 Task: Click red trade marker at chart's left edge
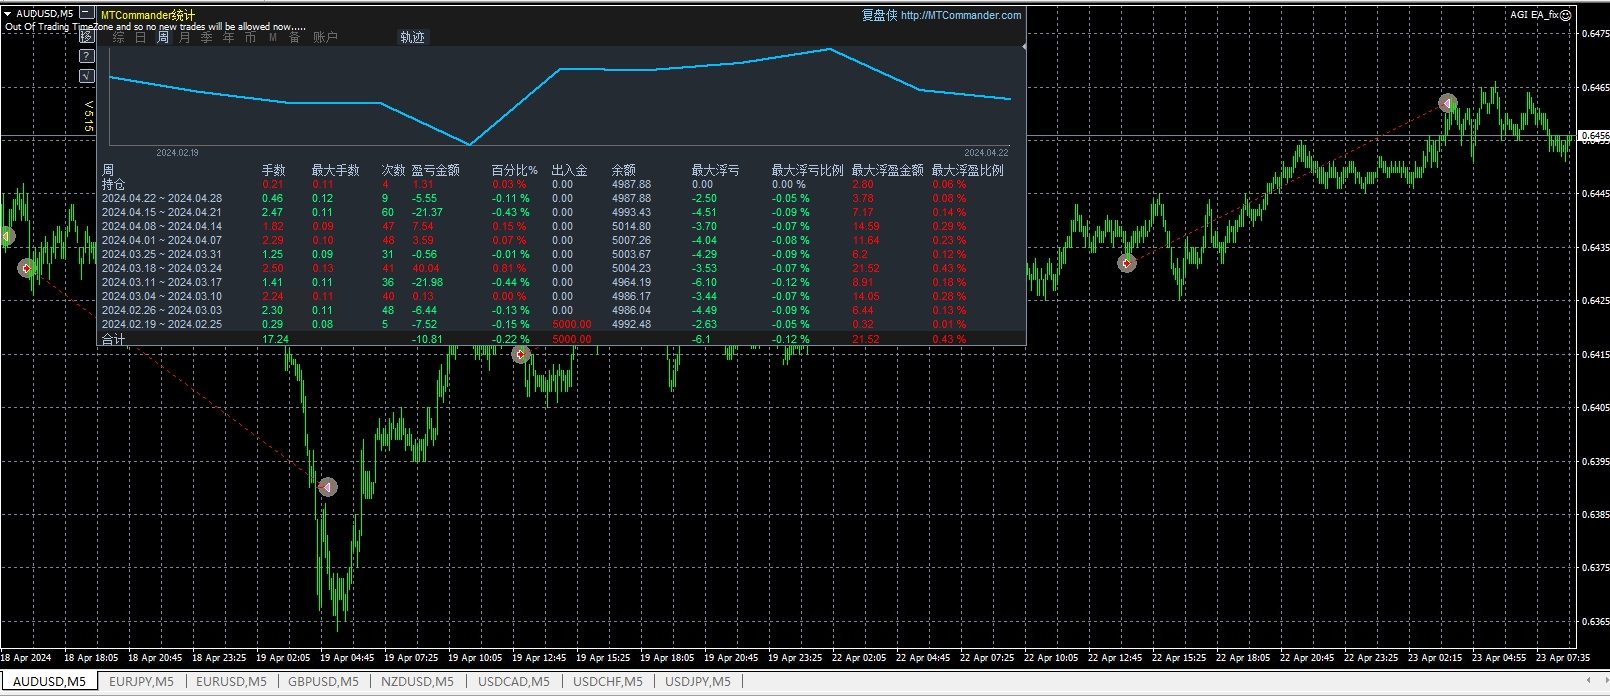[27, 268]
